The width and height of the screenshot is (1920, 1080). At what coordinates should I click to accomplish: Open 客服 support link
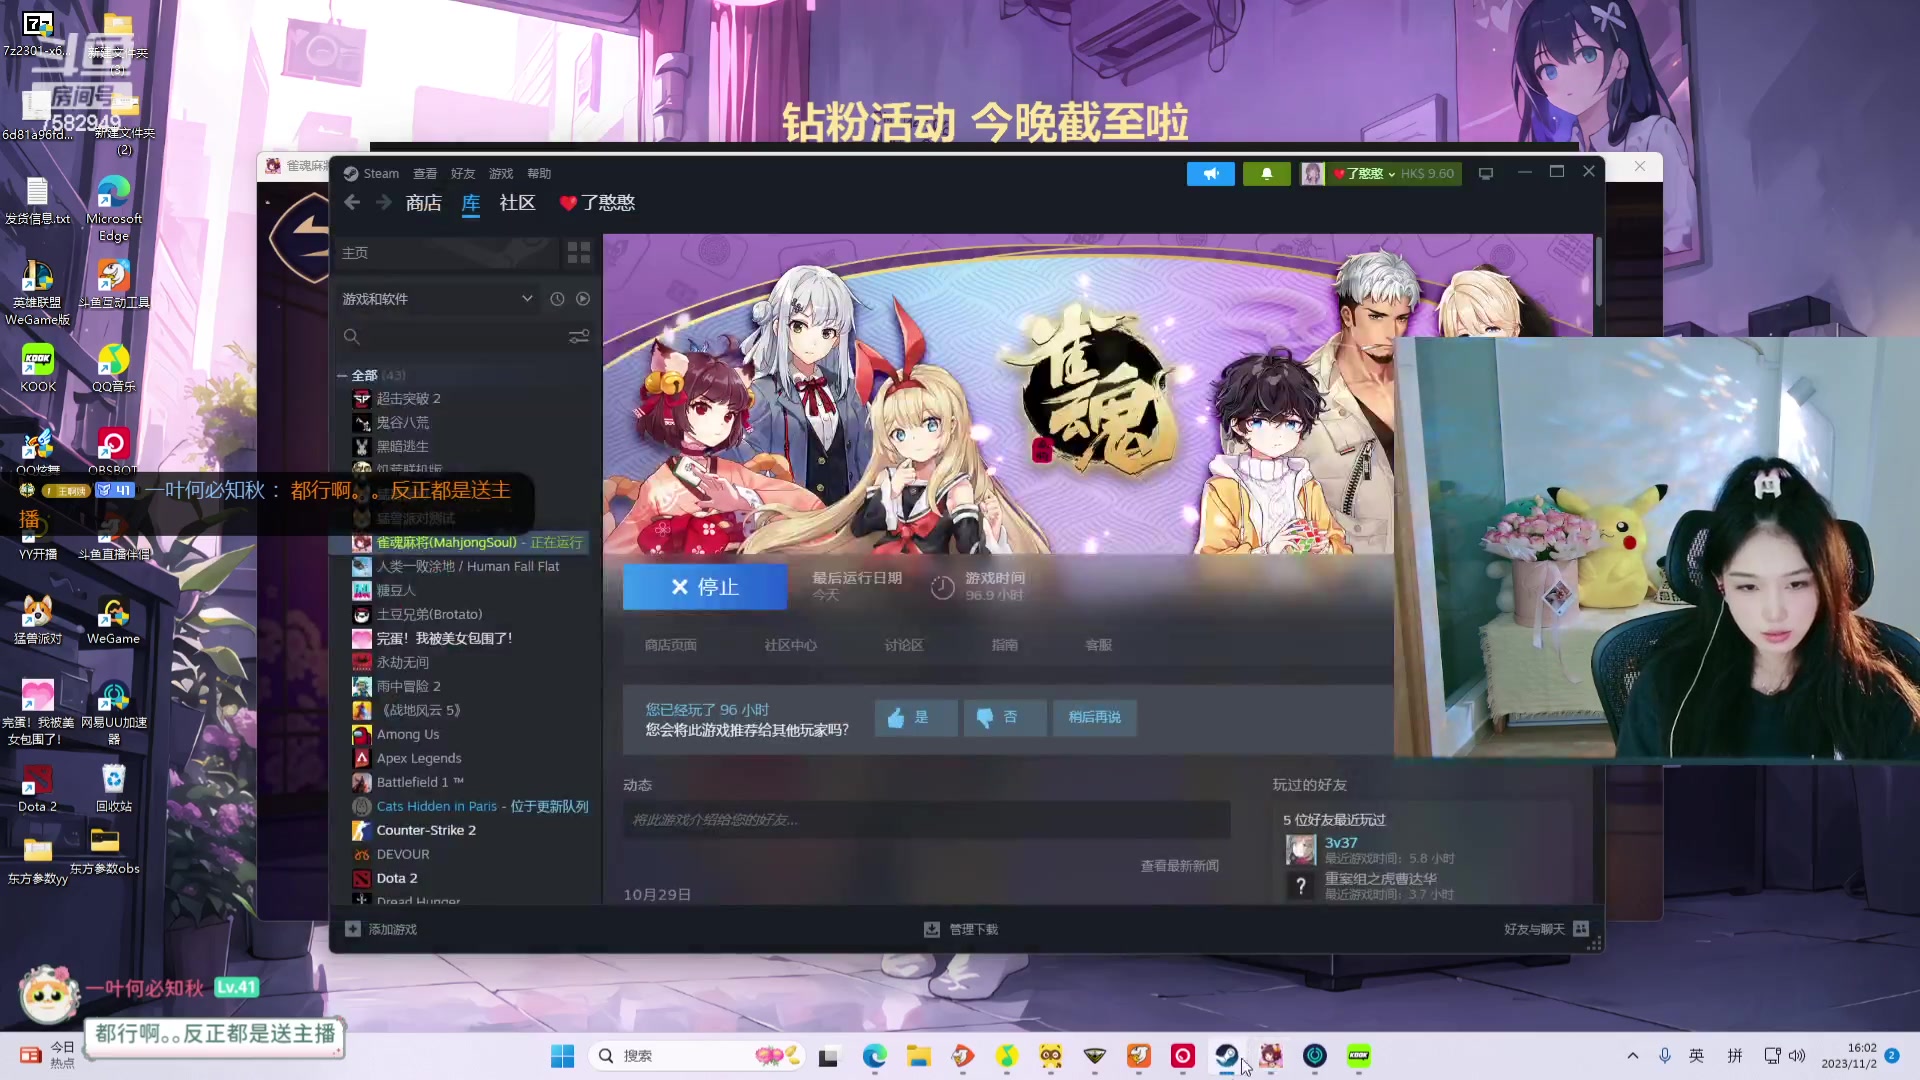point(1098,646)
